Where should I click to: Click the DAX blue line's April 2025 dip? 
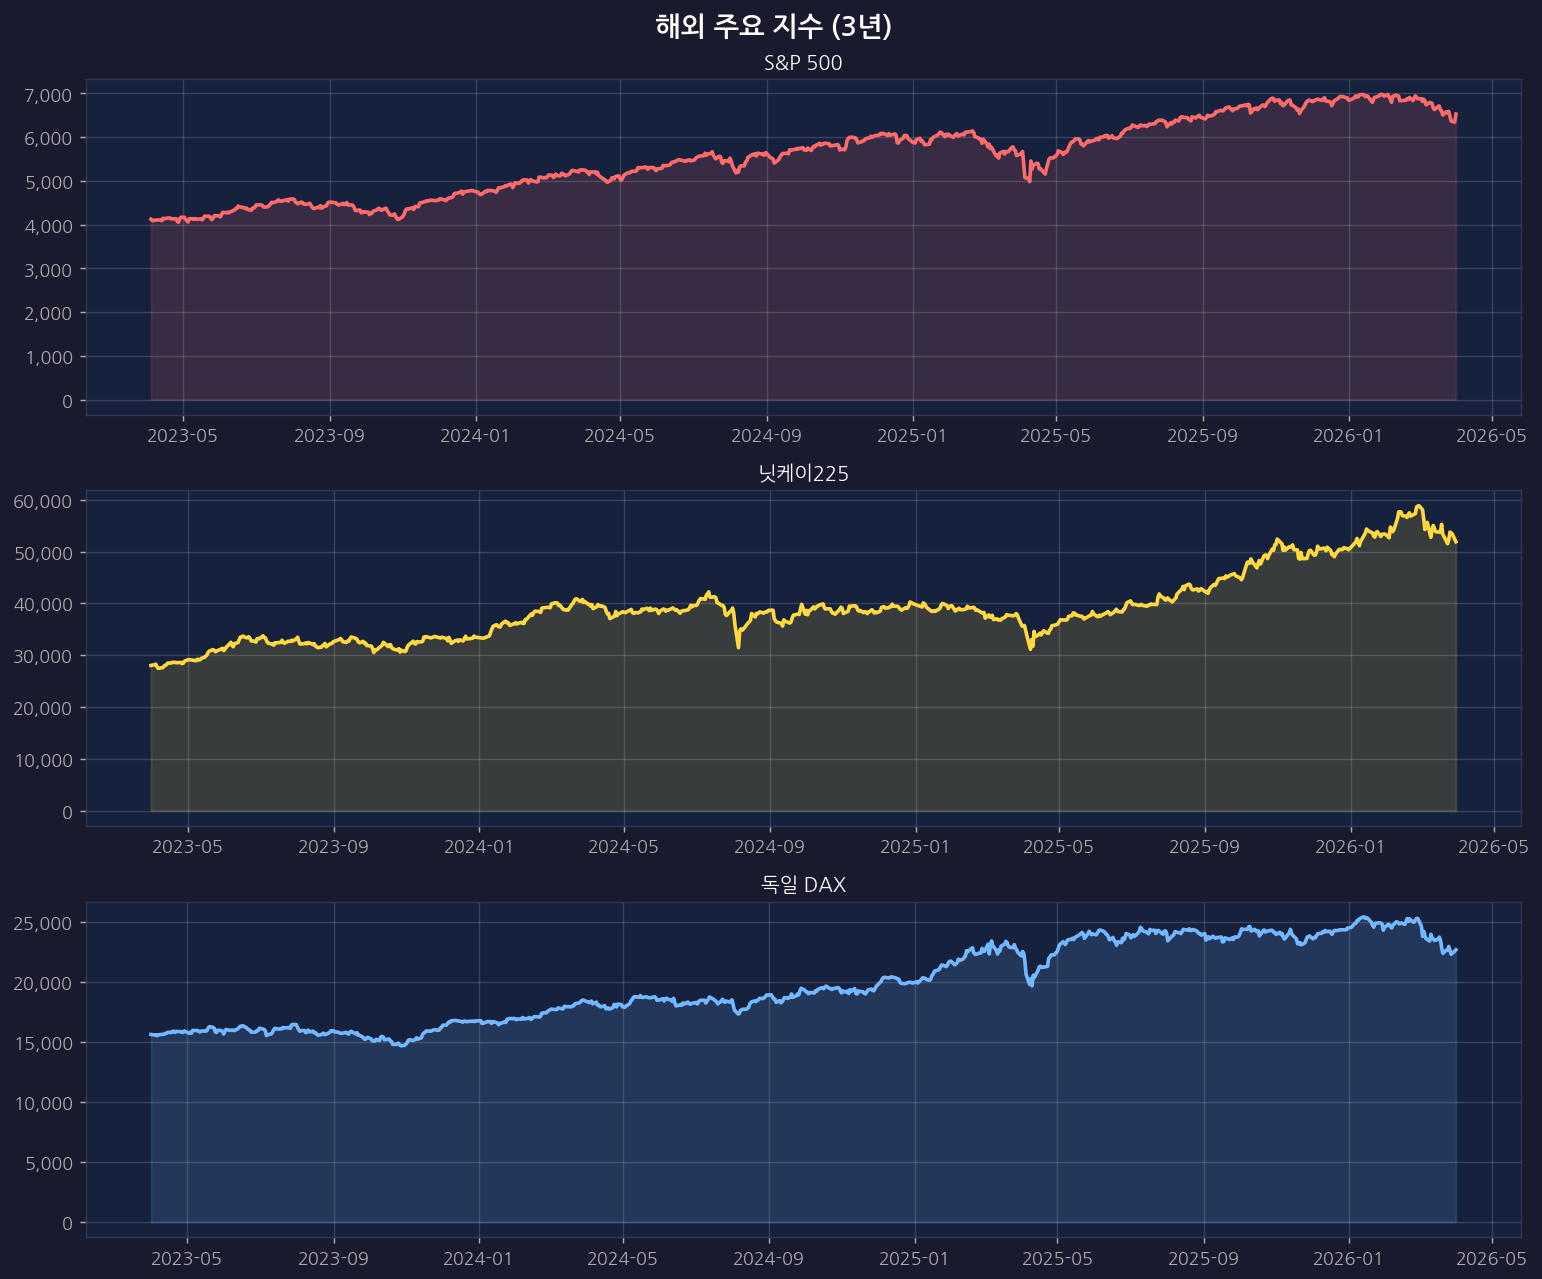point(1031,986)
